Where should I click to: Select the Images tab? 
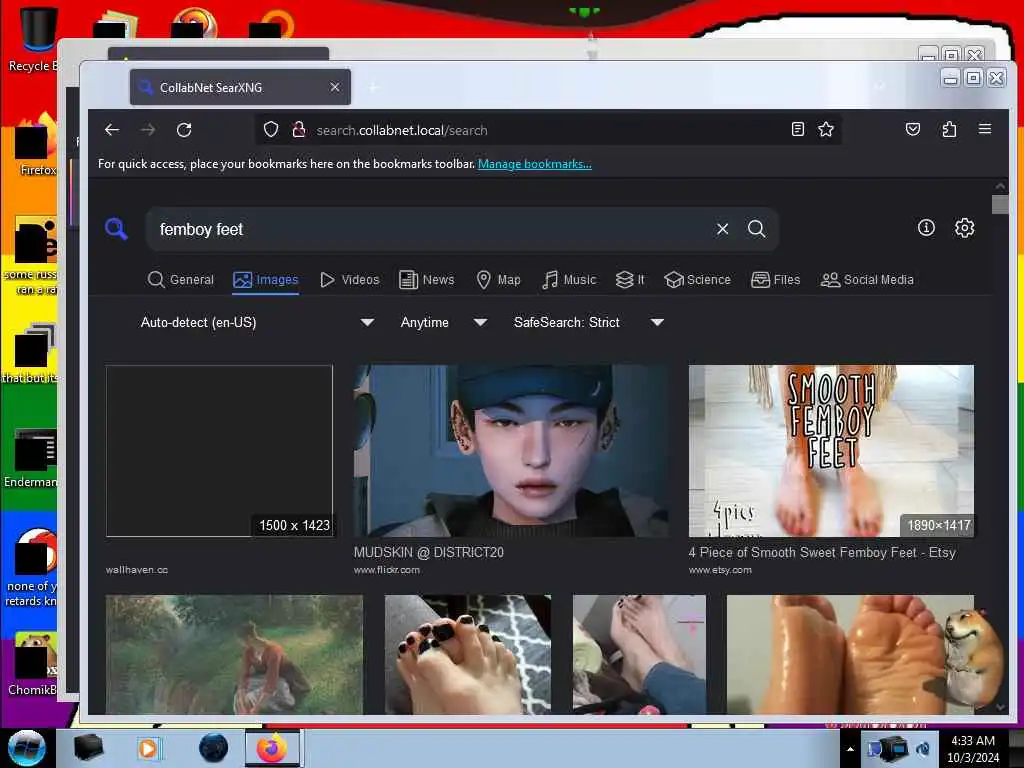266,280
